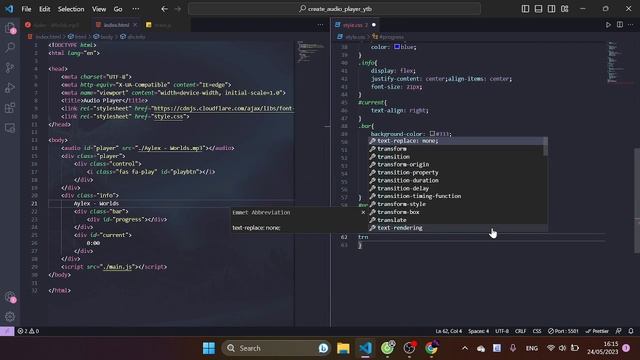Open the html breadcrumb dropdown
Screen dimensions: 640x360
(77, 37)
